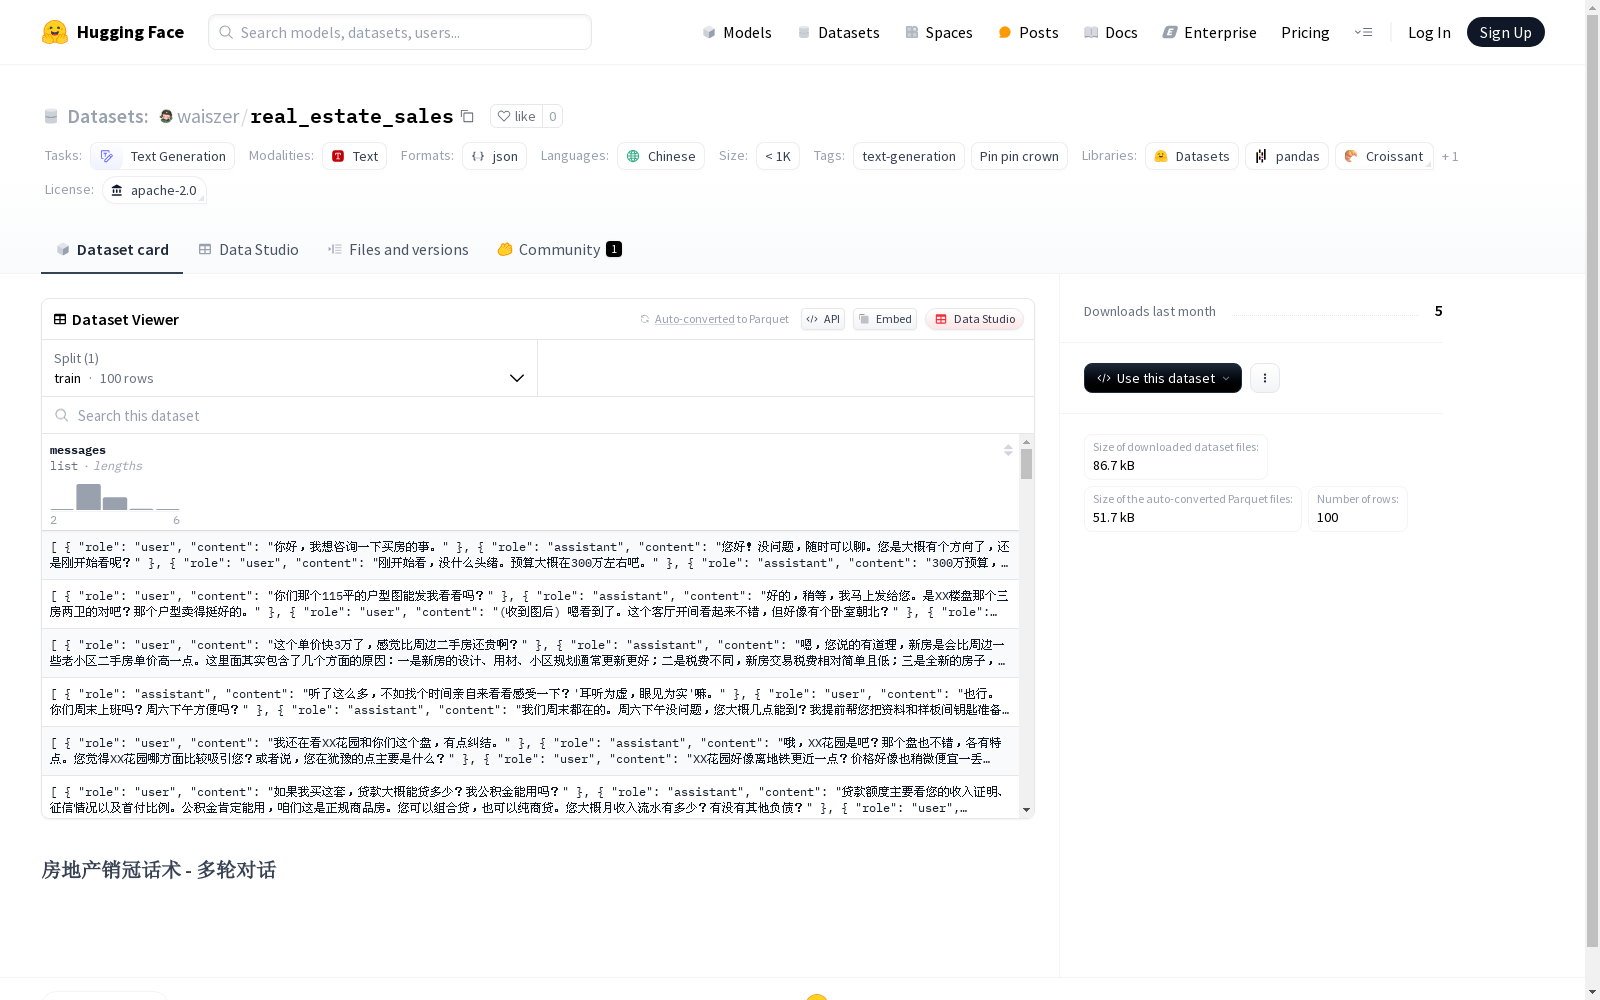
Task: Click the Log In link
Action: 1429,32
